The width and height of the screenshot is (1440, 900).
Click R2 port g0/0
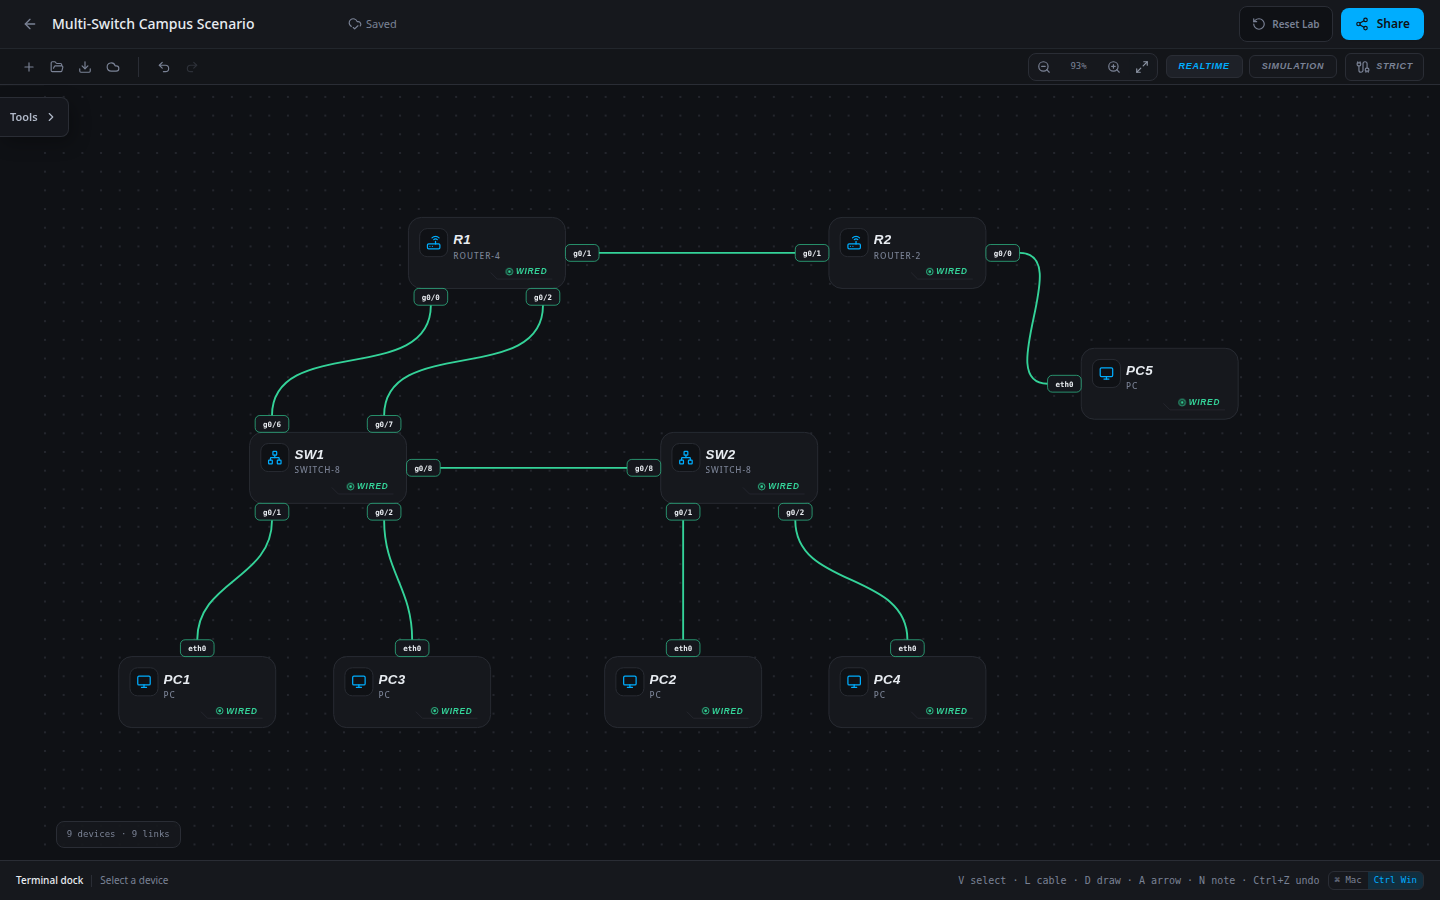pyautogui.click(x=1003, y=254)
